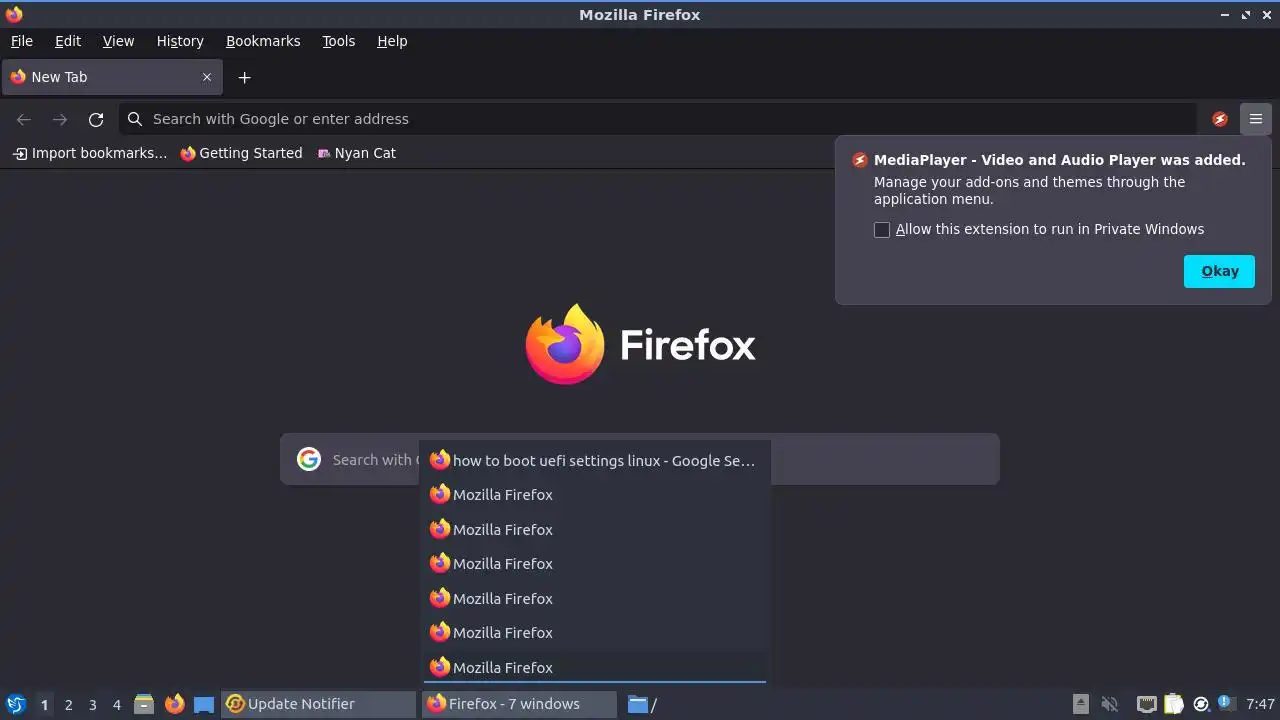This screenshot has width=1280, height=720.
Task: Click the muted volume tray icon
Action: (x=1110, y=704)
